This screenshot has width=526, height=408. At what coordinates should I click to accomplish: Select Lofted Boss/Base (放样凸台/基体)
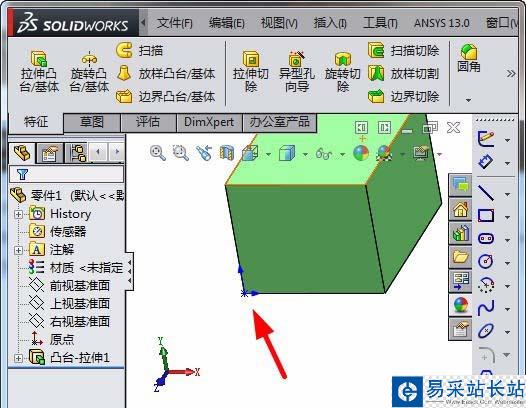165,73
